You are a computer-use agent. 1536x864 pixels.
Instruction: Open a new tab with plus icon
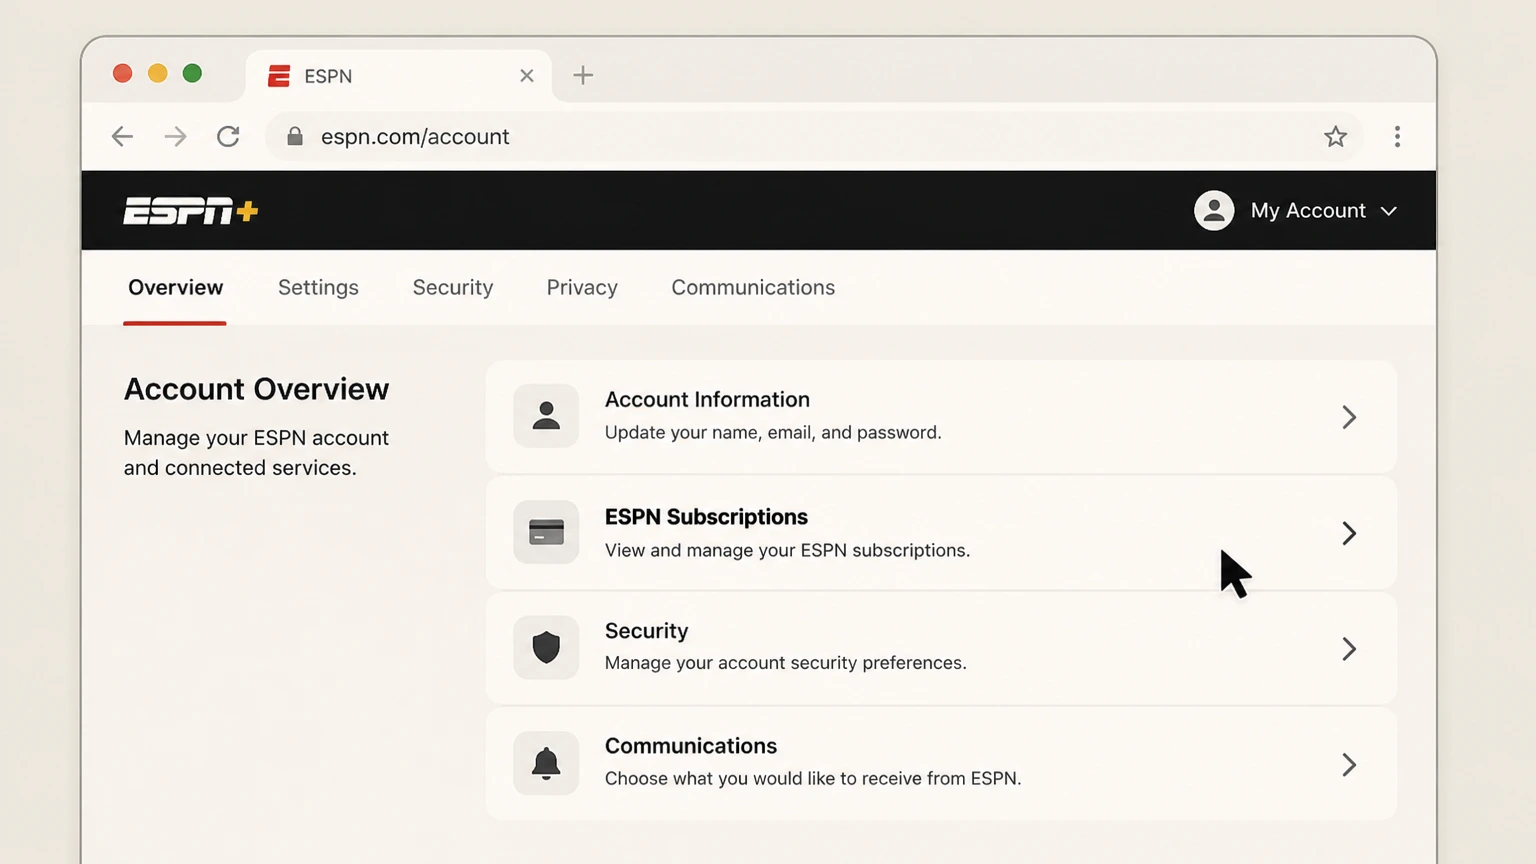583,75
